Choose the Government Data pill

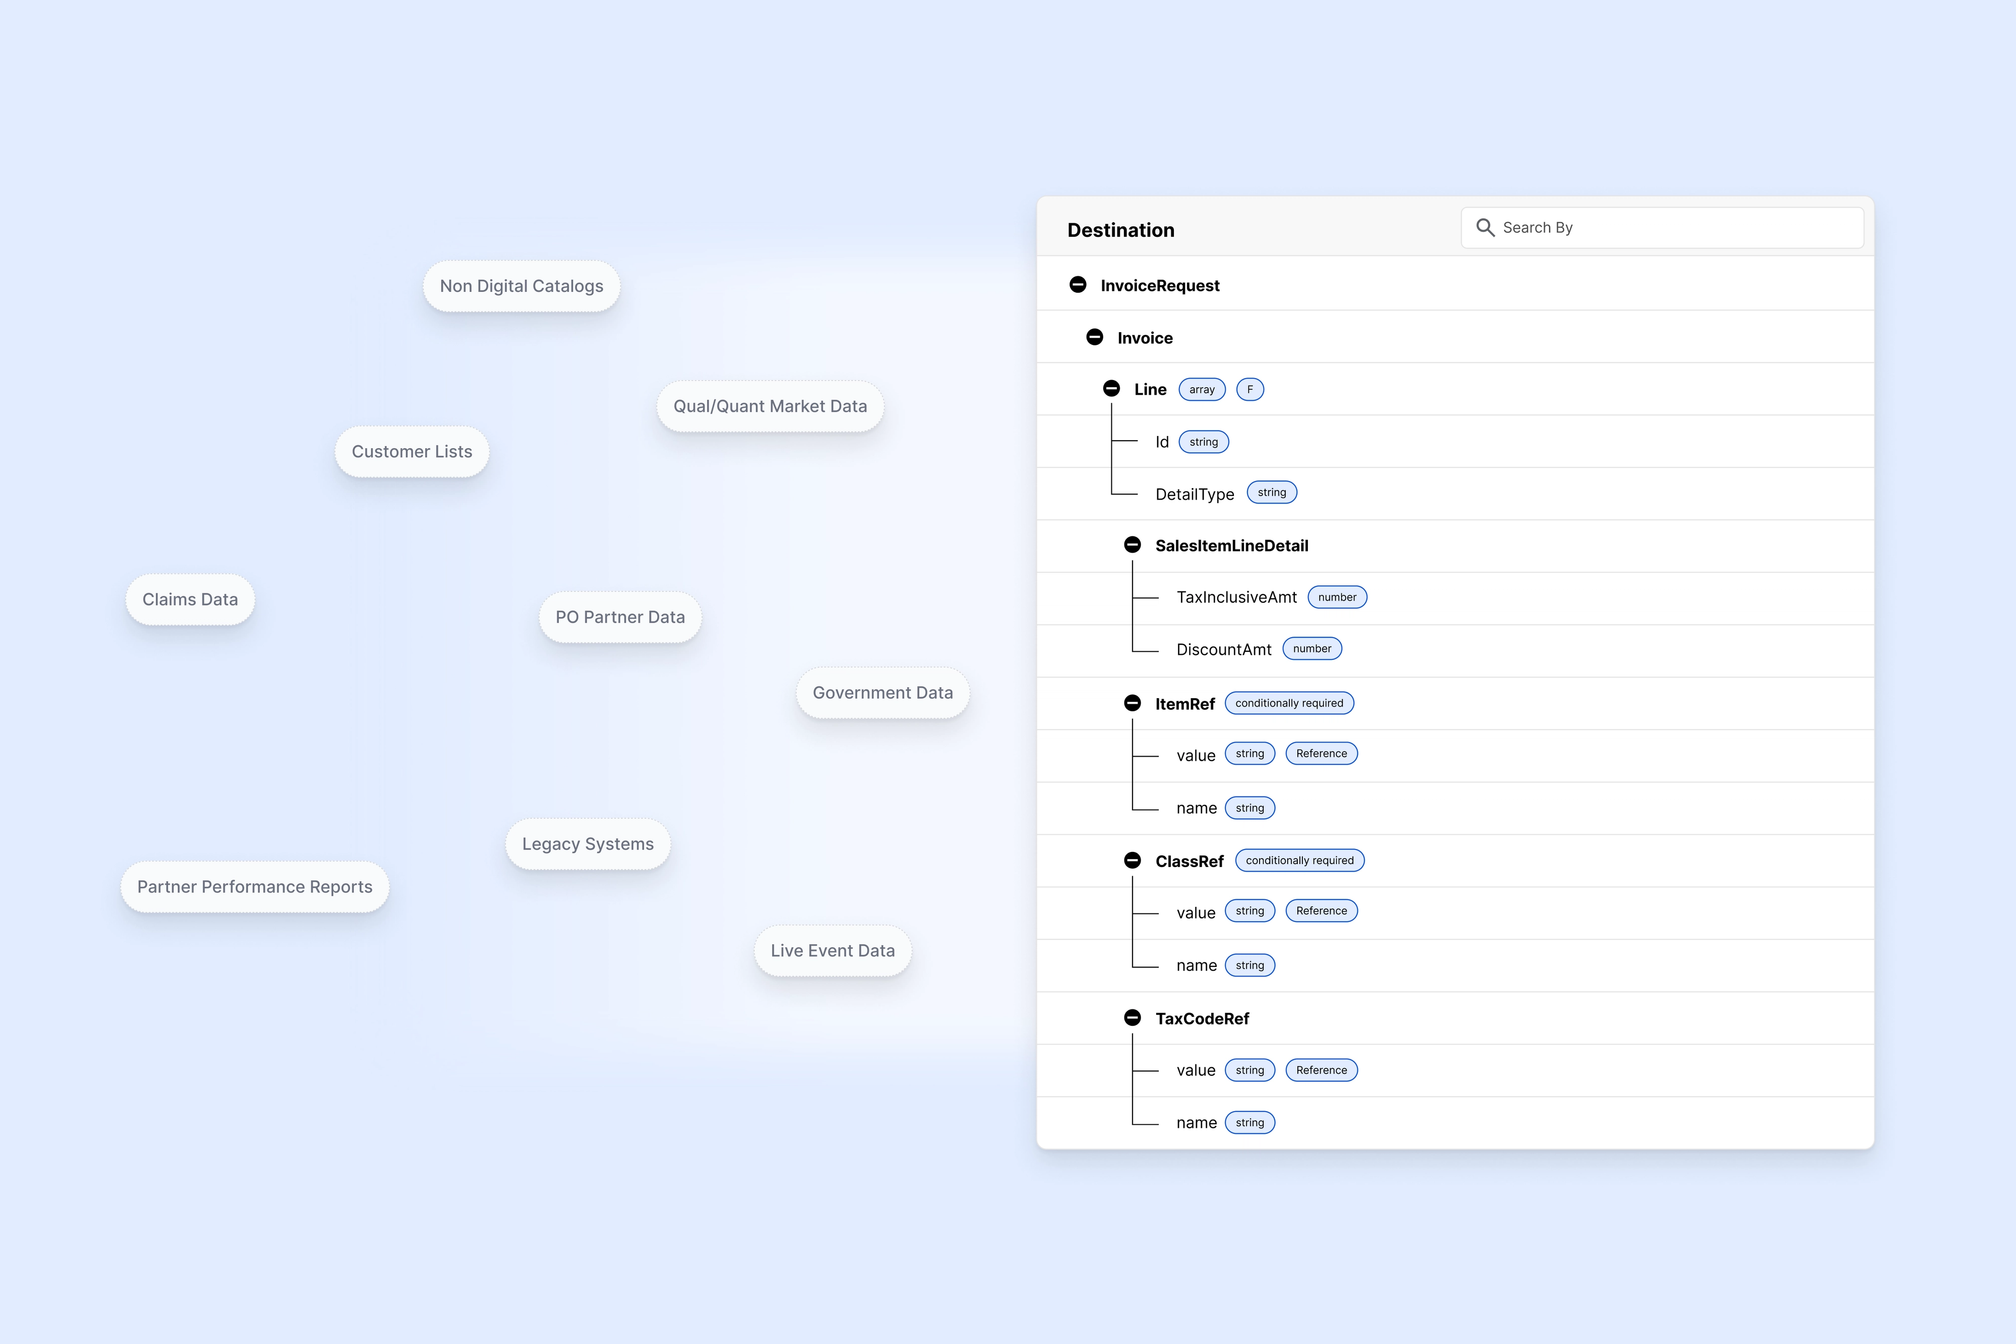click(882, 693)
